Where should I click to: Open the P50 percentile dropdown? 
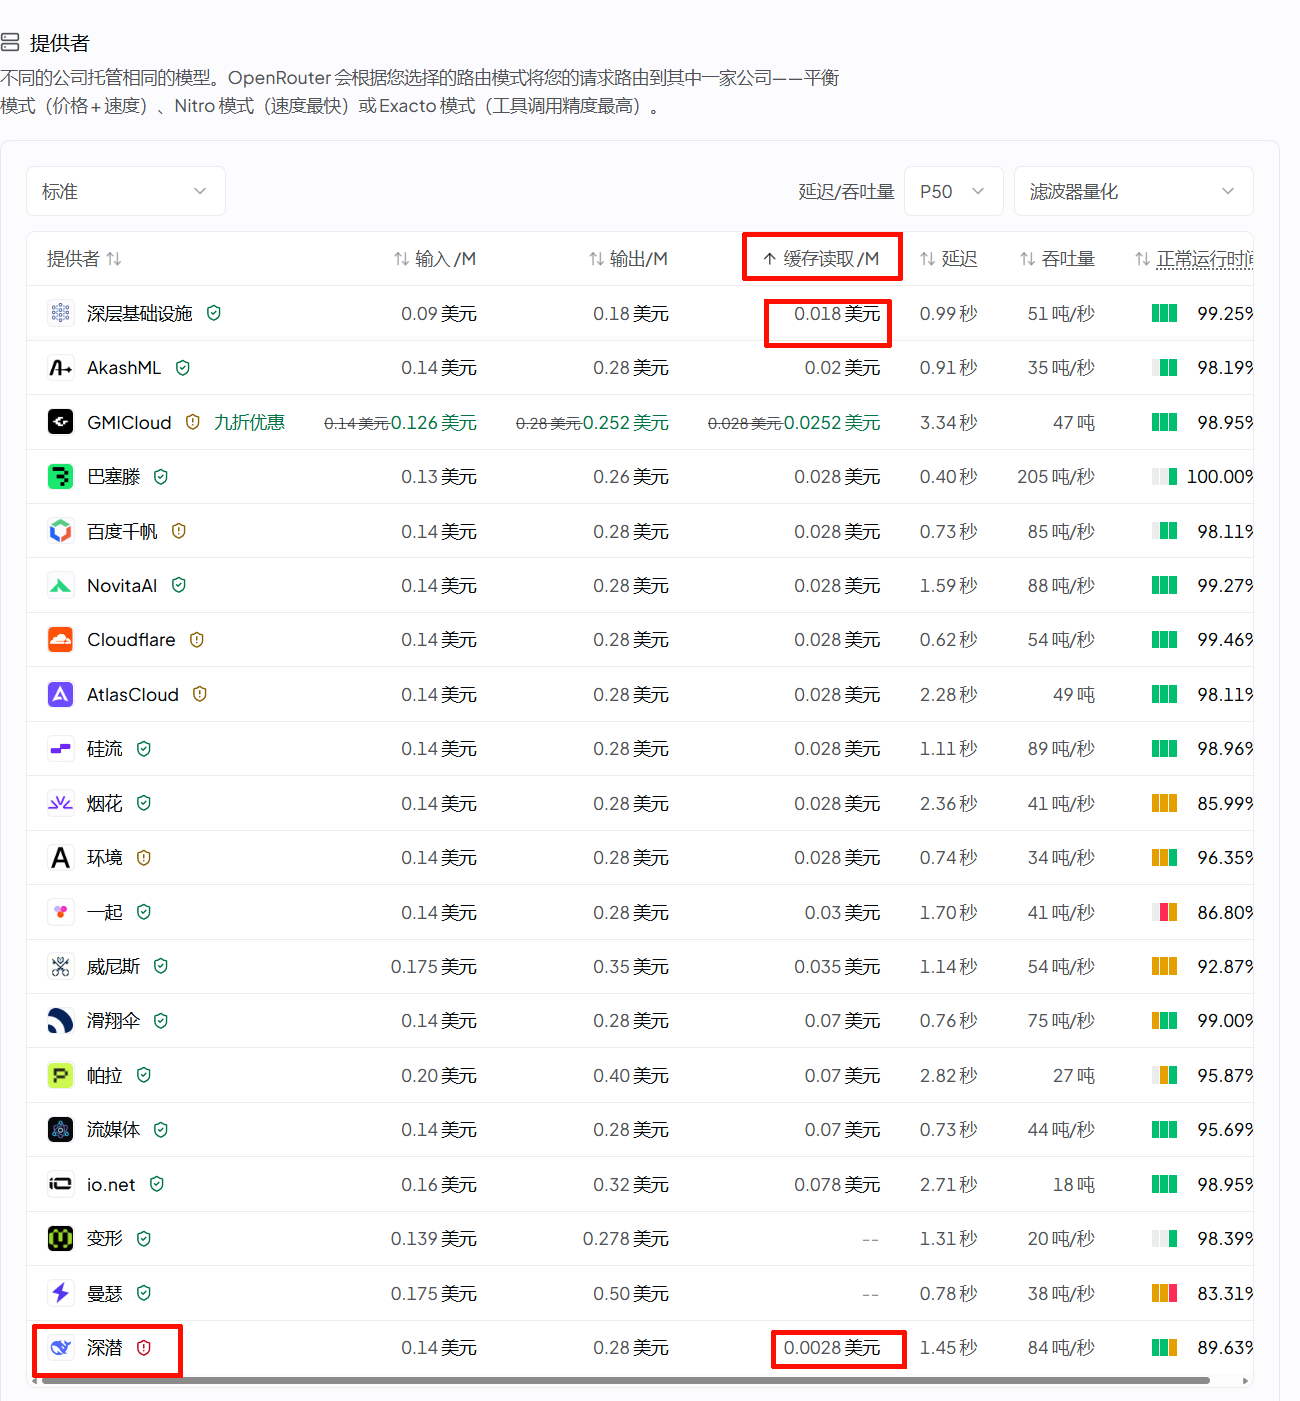[x=954, y=191]
